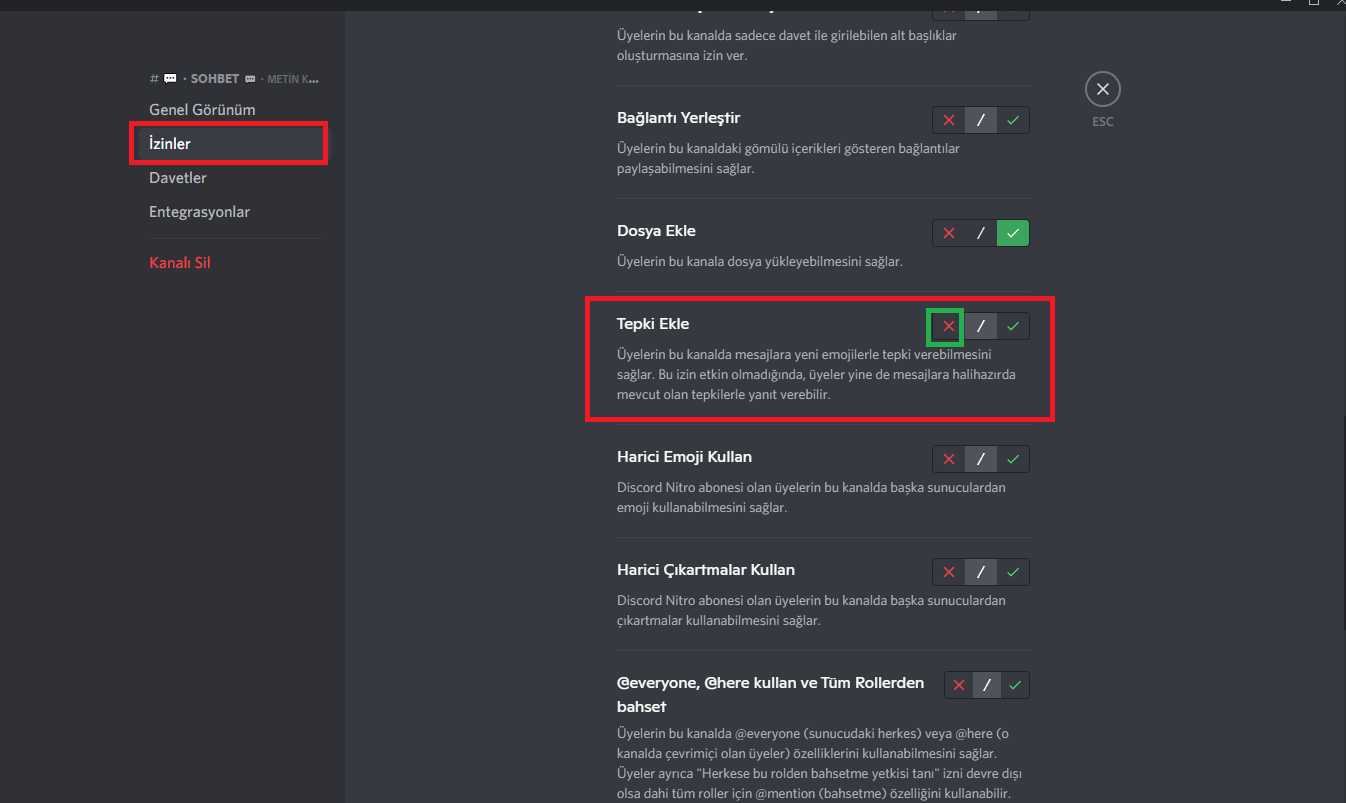Allow the @everyone, @here mention permission
1346x803 pixels.
point(1015,685)
